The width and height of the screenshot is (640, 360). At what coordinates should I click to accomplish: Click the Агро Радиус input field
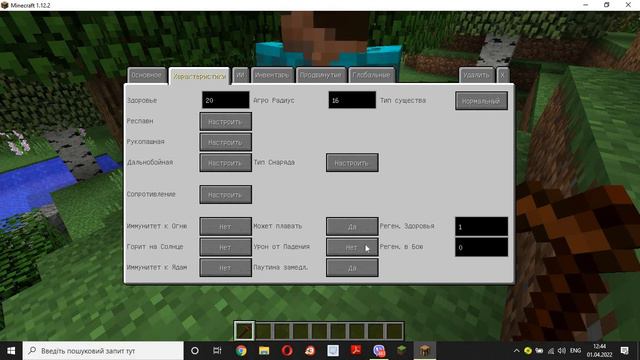352,100
